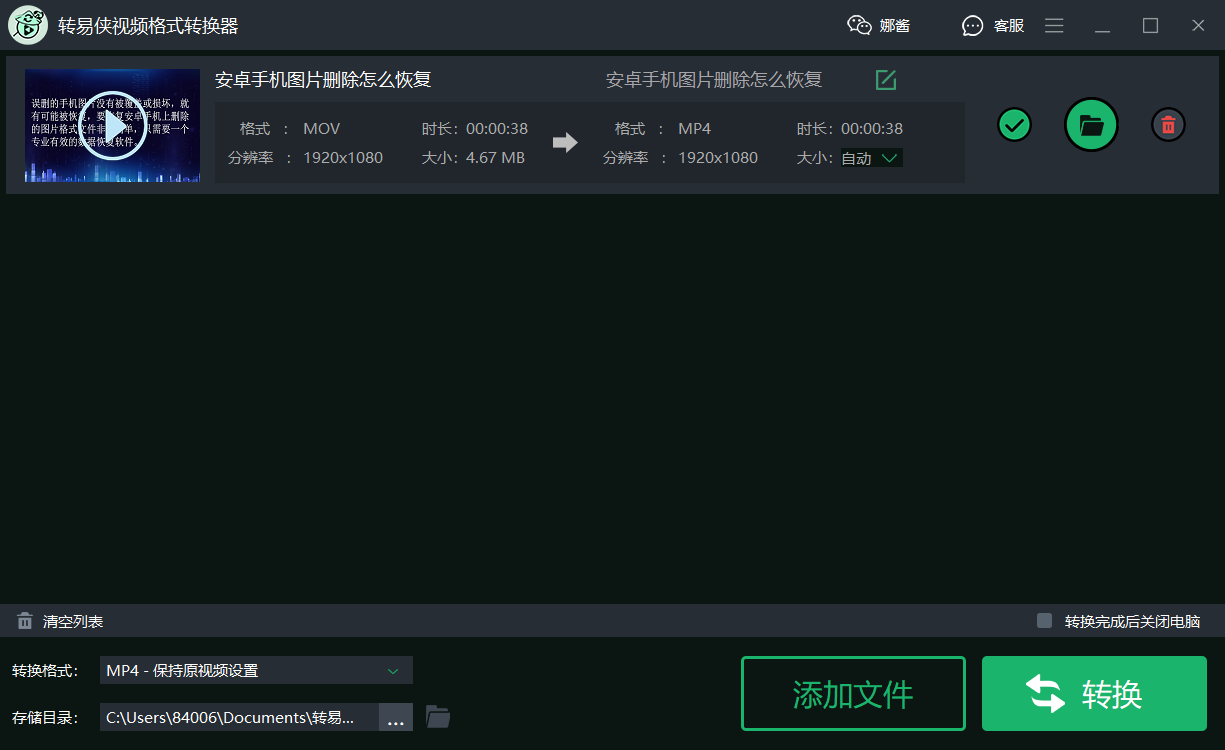Open the converted file's output folder icon
The height and width of the screenshot is (750, 1225).
click(x=1091, y=125)
